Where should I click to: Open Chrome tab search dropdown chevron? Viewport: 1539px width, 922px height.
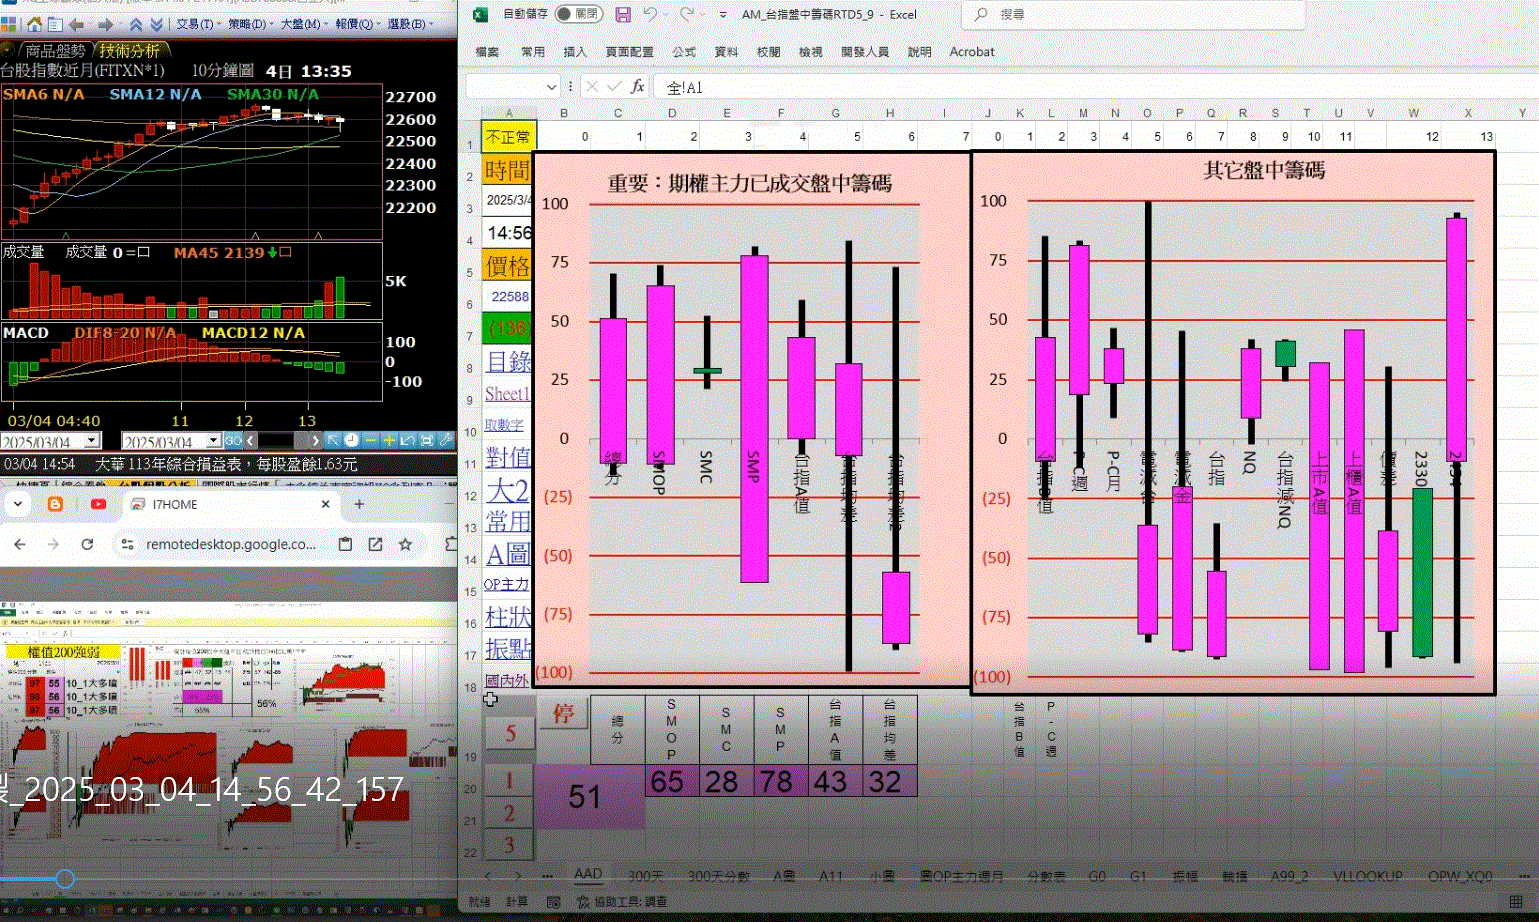pyautogui.click(x=18, y=504)
